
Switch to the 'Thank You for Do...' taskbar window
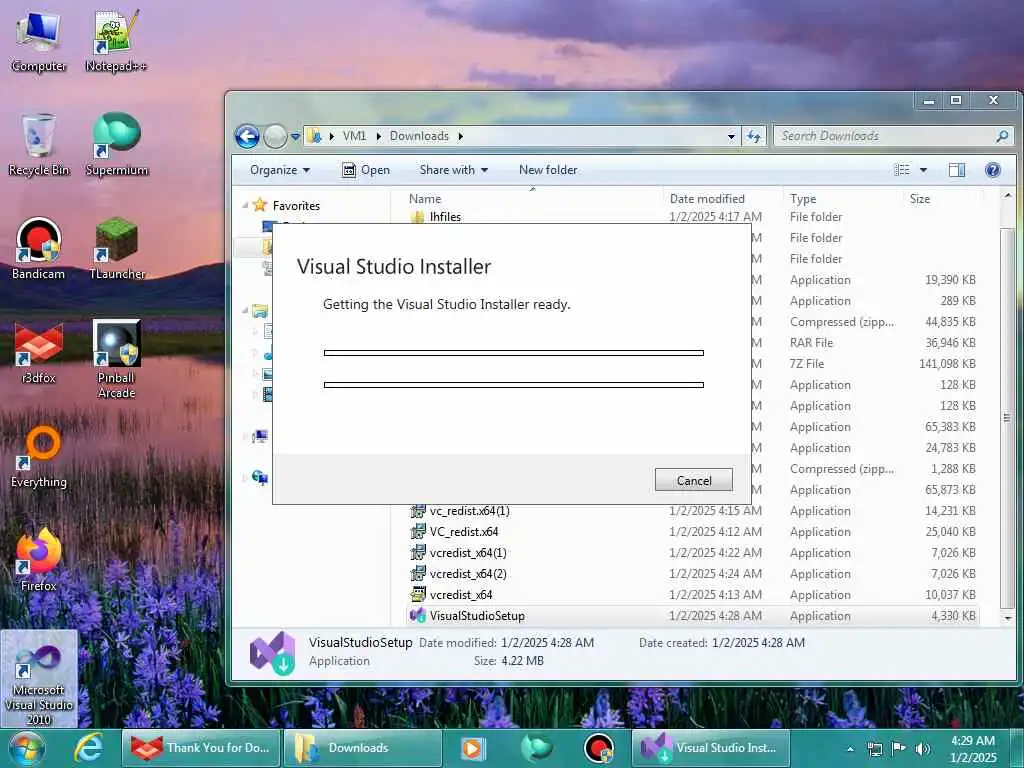[x=200, y=748]
